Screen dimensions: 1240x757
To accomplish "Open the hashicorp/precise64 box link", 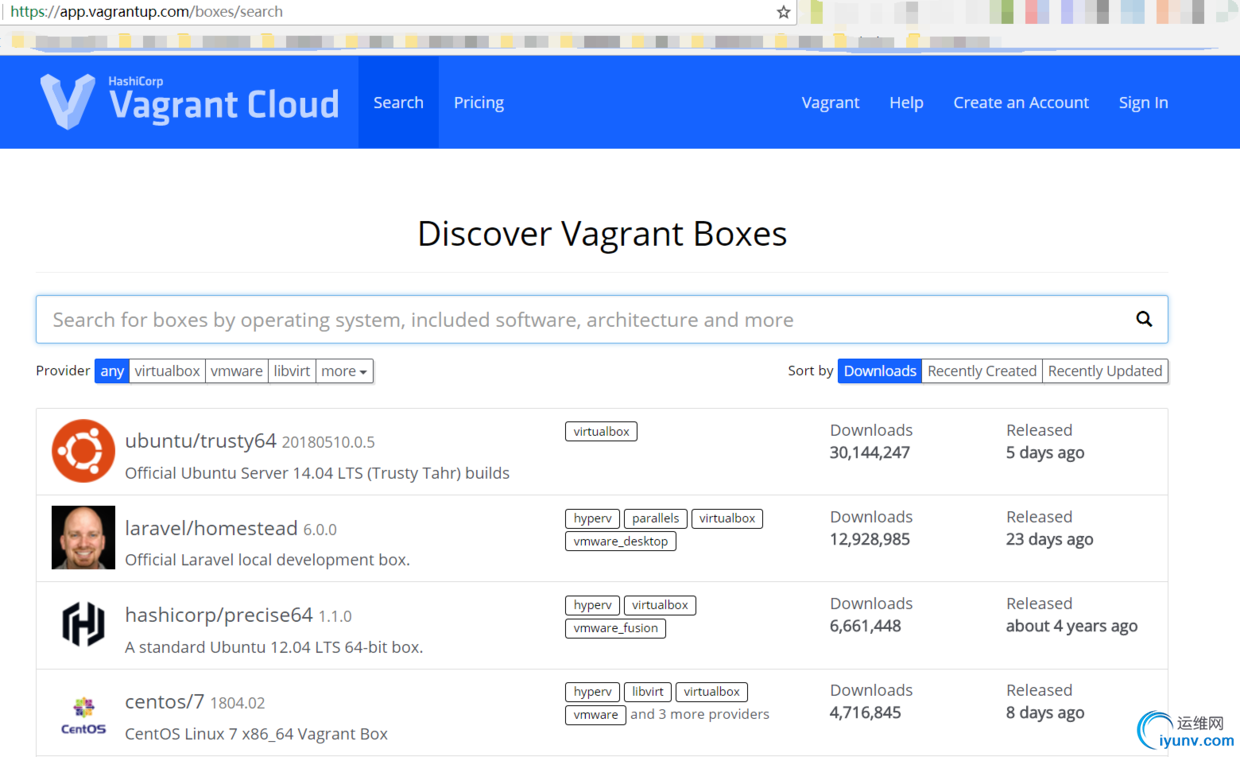I will pos(219,615).
